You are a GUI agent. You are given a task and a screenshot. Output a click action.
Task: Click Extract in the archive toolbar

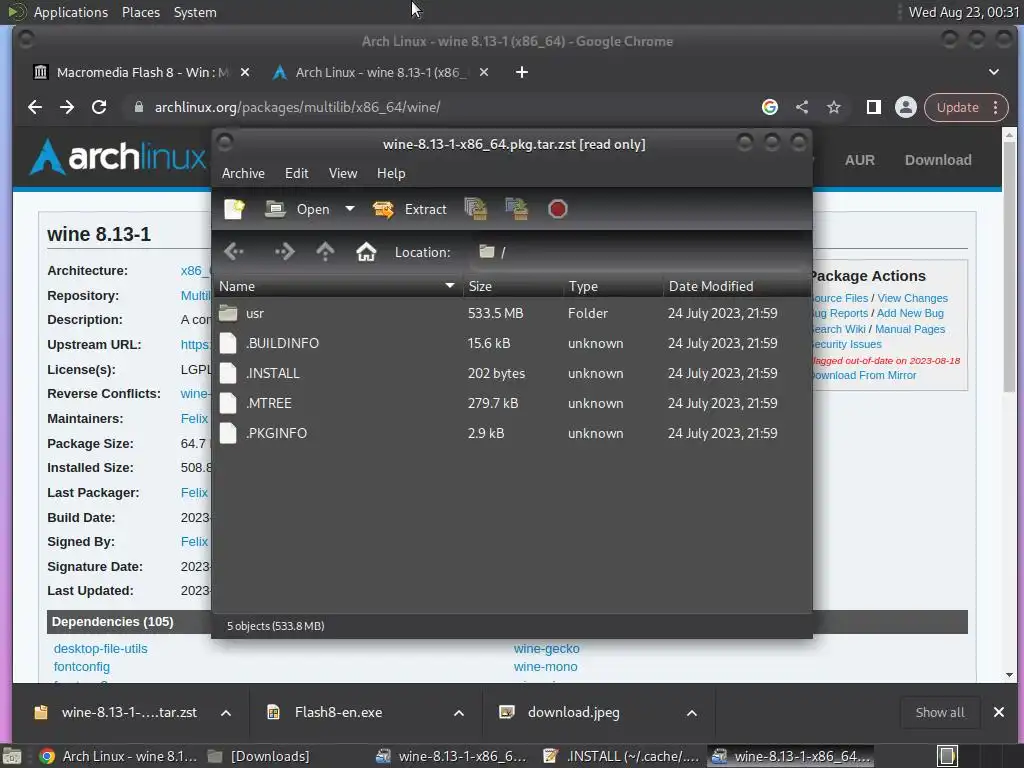click(409, 209)
